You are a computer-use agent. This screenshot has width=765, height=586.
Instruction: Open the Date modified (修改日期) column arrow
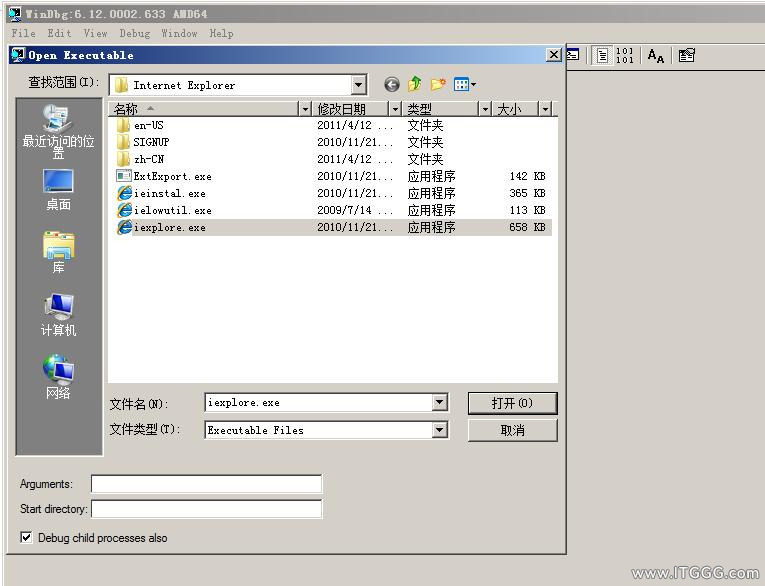(395, 109)
